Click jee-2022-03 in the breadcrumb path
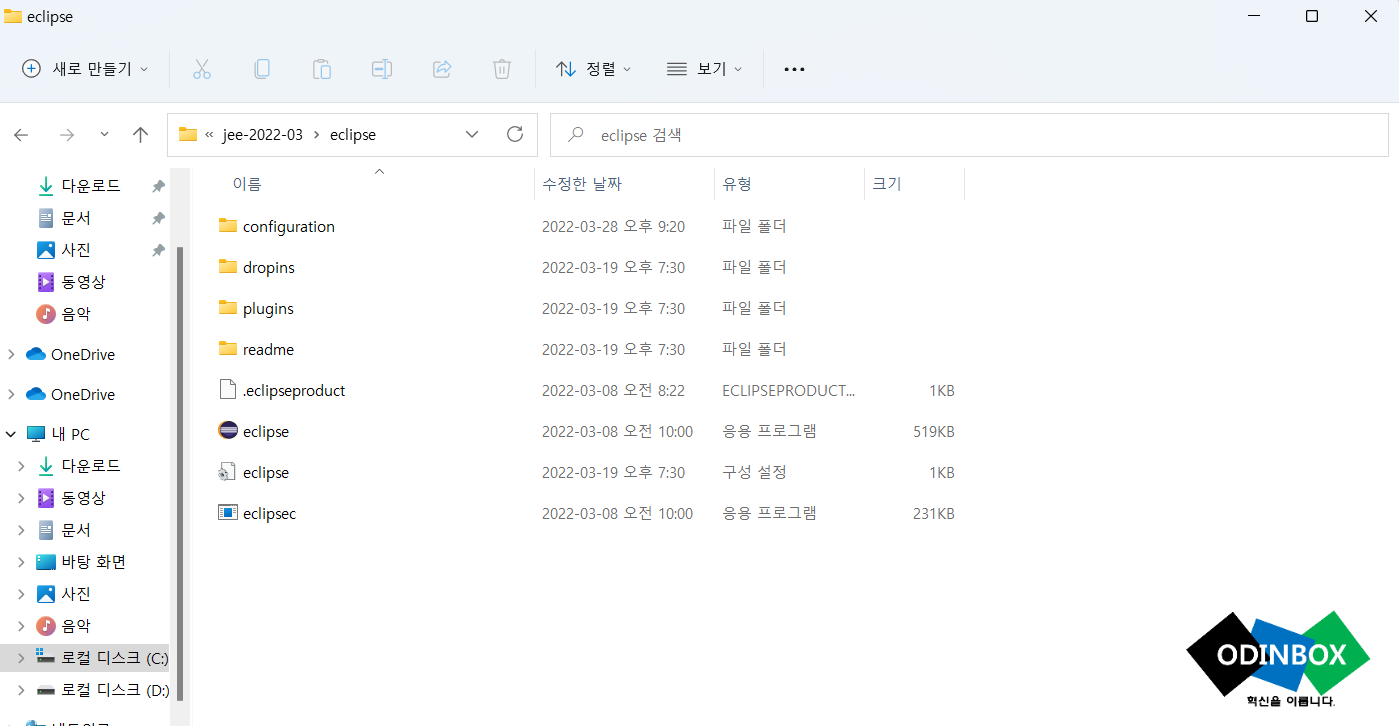Viewport: 1399px width, 726px height. point(262,134)
